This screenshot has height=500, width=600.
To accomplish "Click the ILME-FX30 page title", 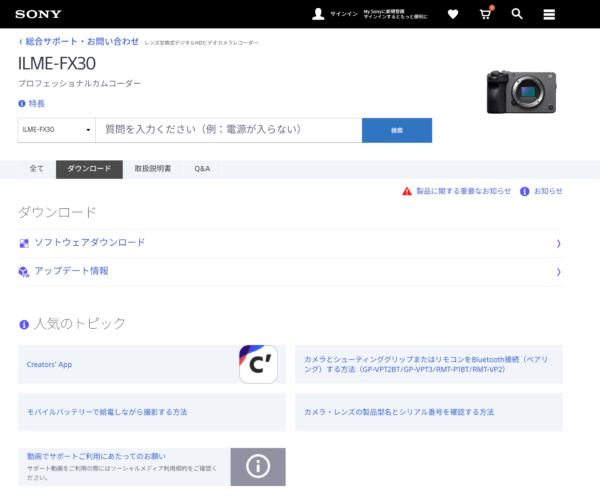I will pyautogui.click(x=57, y=64).
